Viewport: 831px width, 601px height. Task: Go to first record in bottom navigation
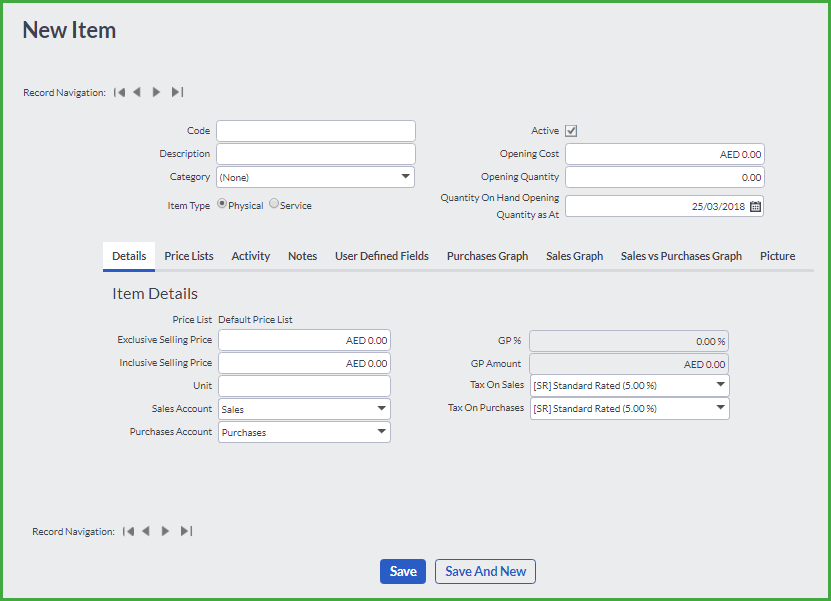pos(128,531)
